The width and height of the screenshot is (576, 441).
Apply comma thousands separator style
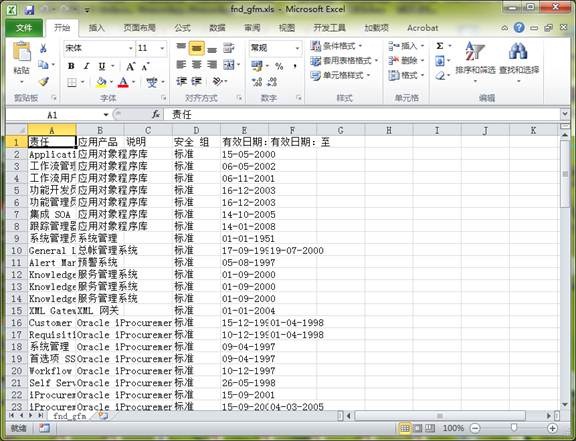click(x=295, y=67)
